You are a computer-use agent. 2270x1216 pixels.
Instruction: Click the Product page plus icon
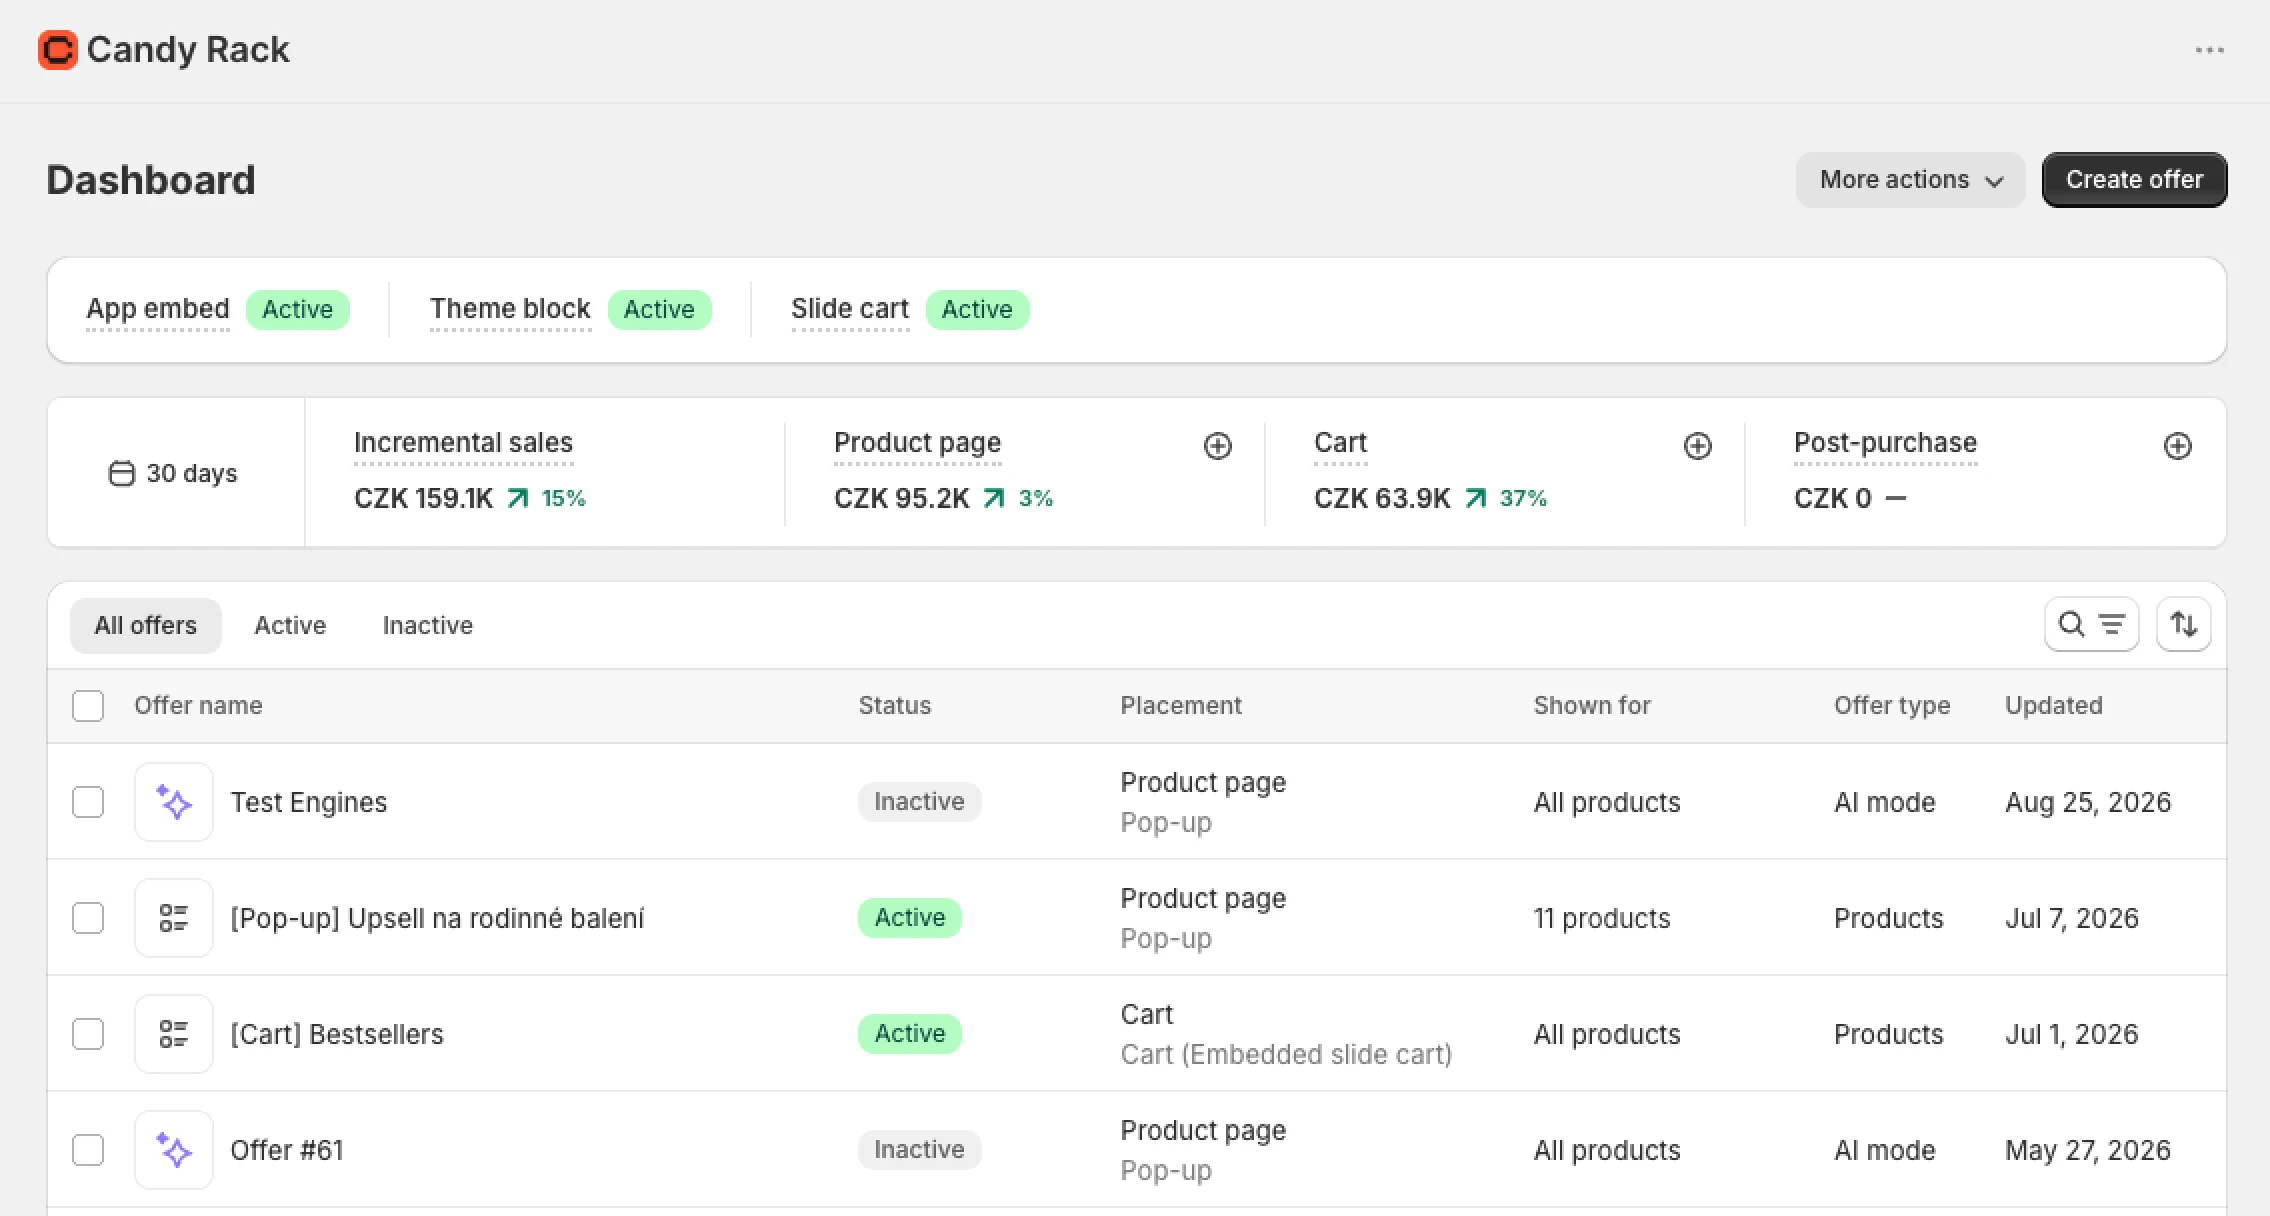pyautogui.click(x=1217, y=446)
